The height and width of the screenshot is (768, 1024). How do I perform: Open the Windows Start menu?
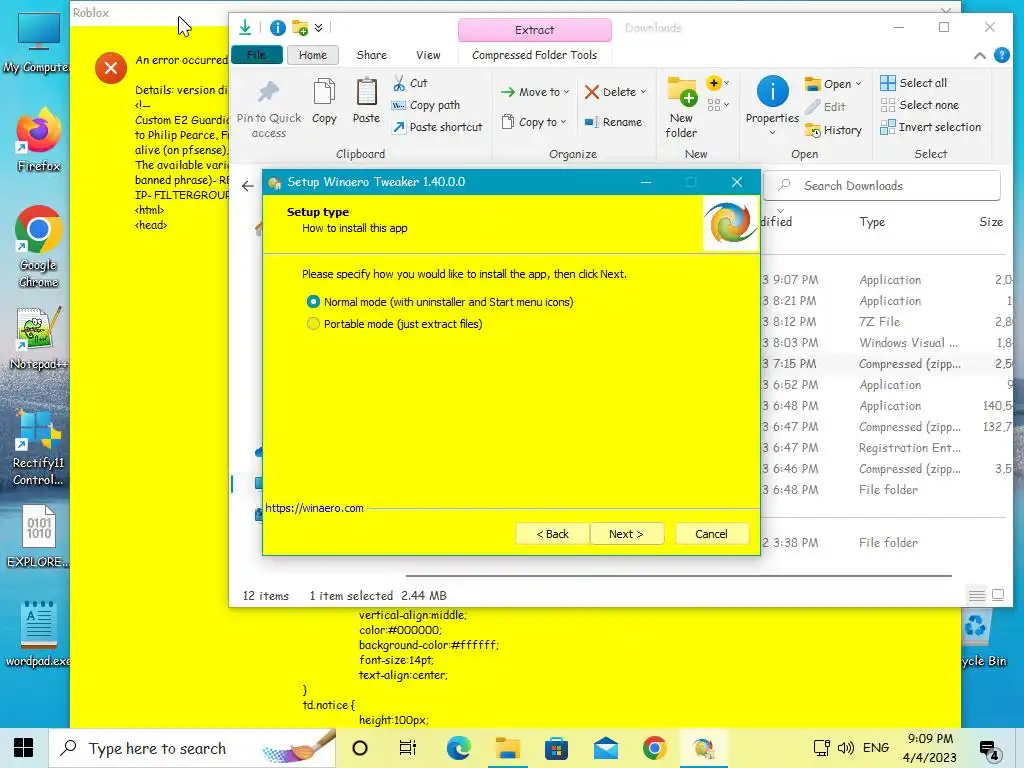click(x=24, y=748)
